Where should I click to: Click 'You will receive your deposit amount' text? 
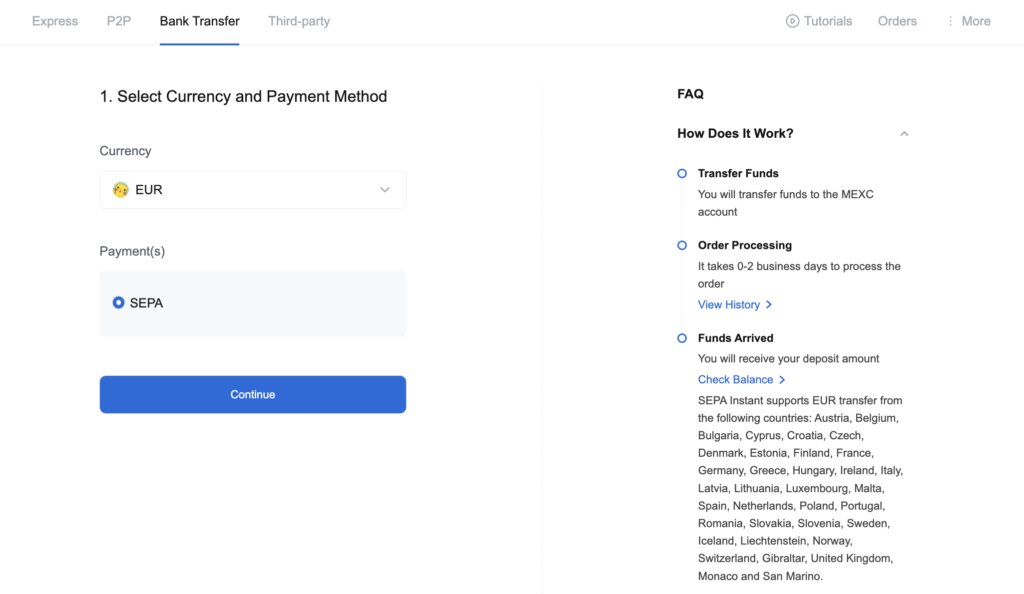pyautogui.click(x=788, y=358)
